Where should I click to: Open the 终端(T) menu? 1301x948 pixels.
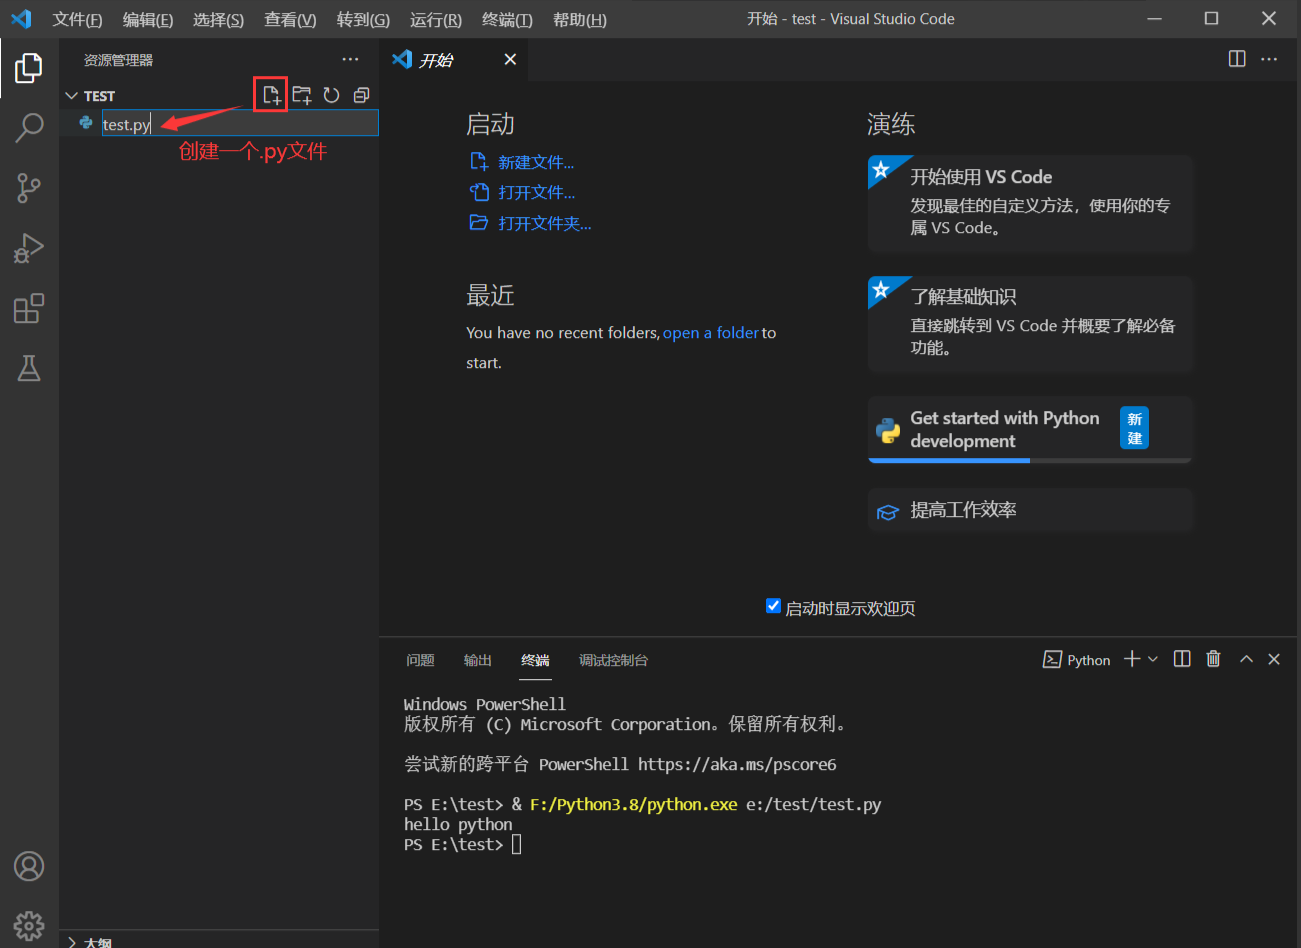click(x=507, y=19)
